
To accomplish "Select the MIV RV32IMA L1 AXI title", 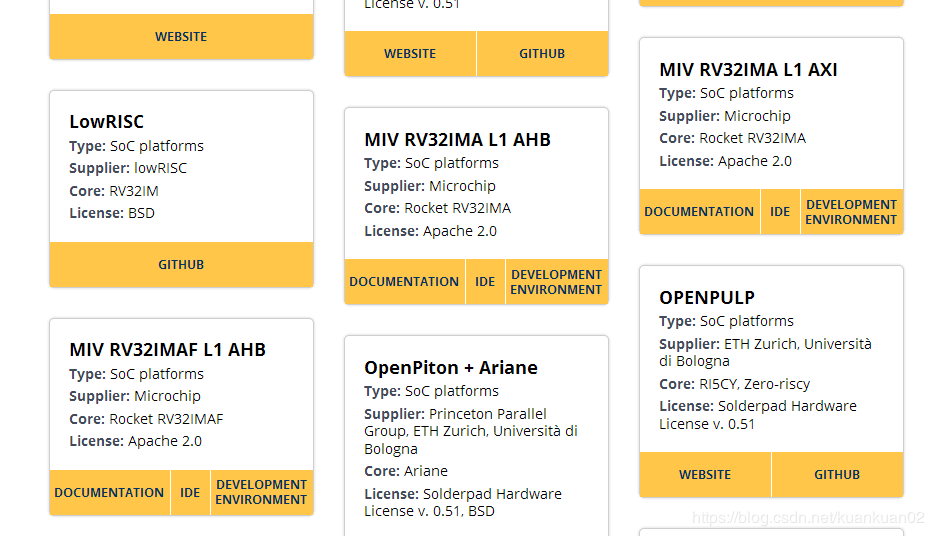I will click(x=748, y=70).
